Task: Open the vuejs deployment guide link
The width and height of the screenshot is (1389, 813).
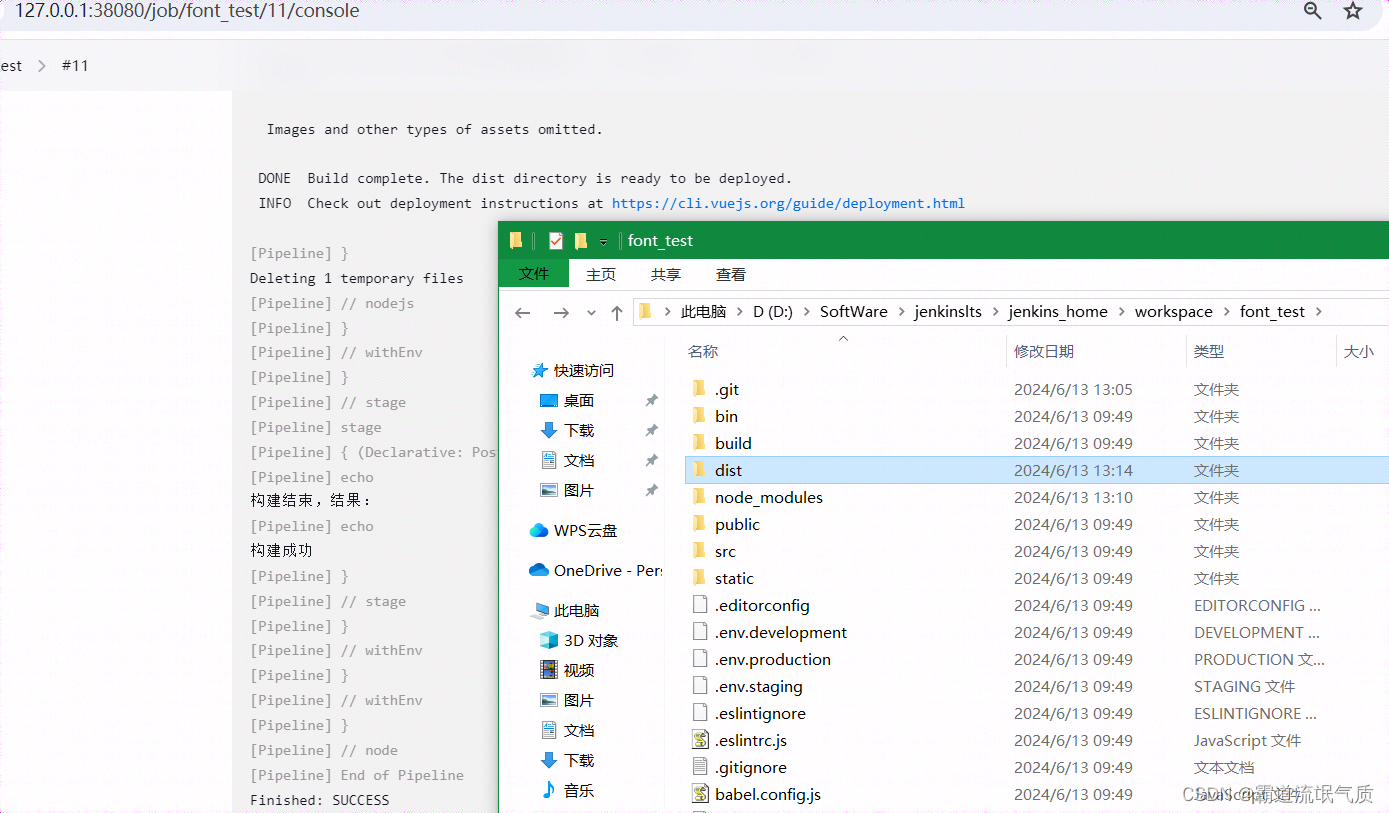Action: [x=786, y=203]
